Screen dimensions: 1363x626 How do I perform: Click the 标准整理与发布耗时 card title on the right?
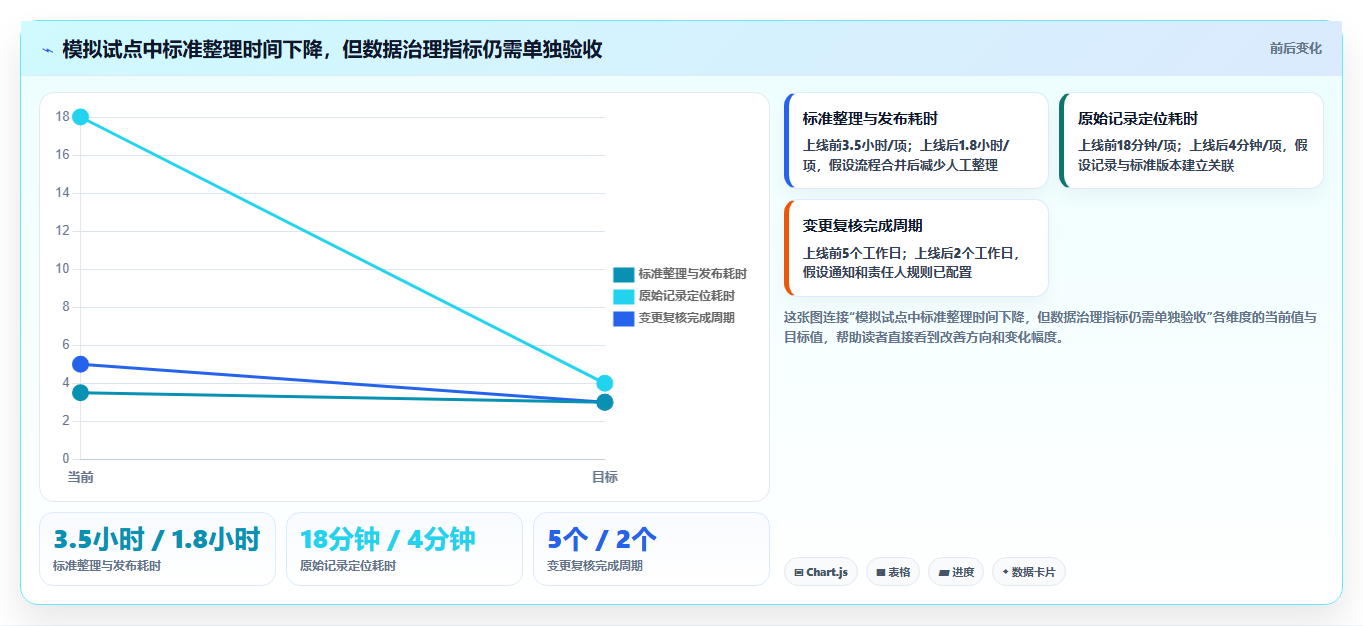pos(870,119)
